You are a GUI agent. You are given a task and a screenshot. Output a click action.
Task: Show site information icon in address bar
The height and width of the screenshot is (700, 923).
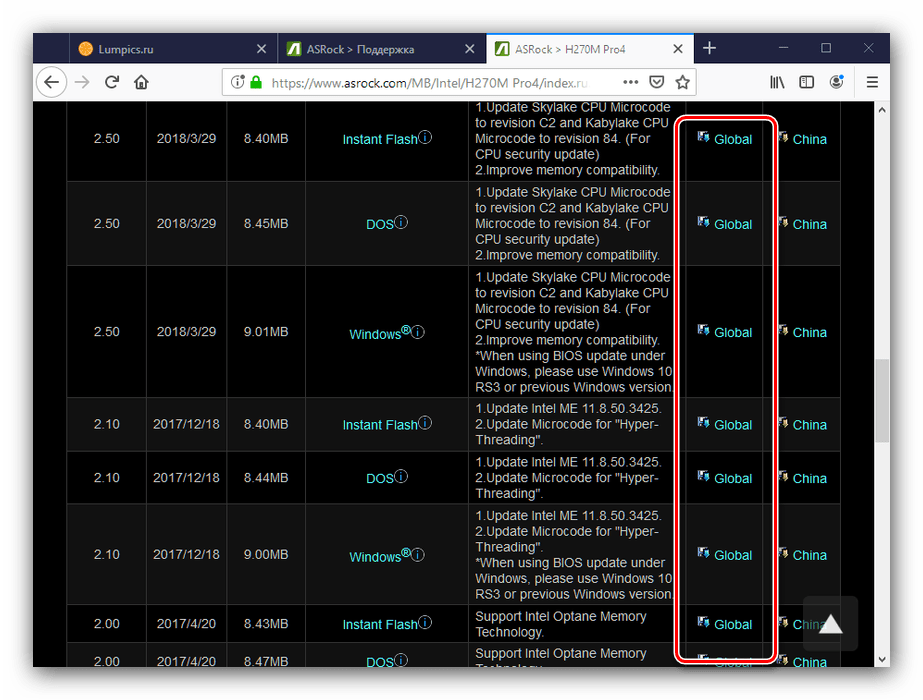[237, 82]
